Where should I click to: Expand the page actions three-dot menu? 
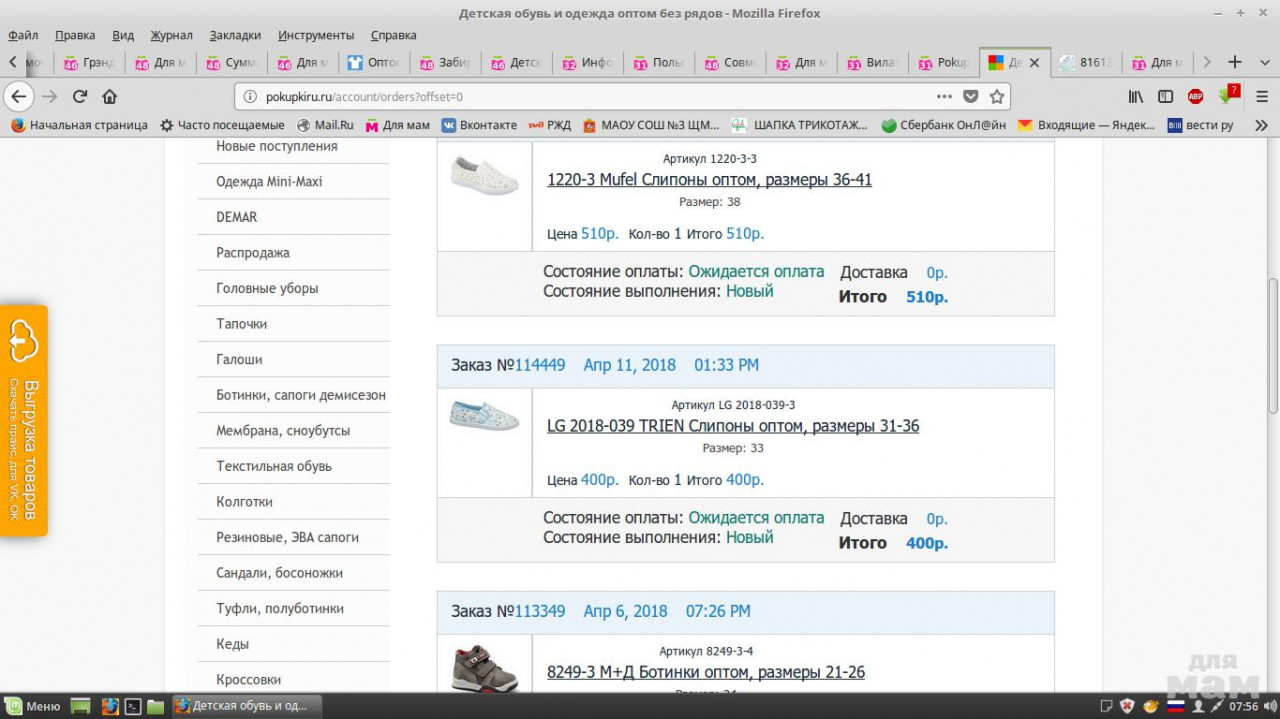click(x=944, y=97)
